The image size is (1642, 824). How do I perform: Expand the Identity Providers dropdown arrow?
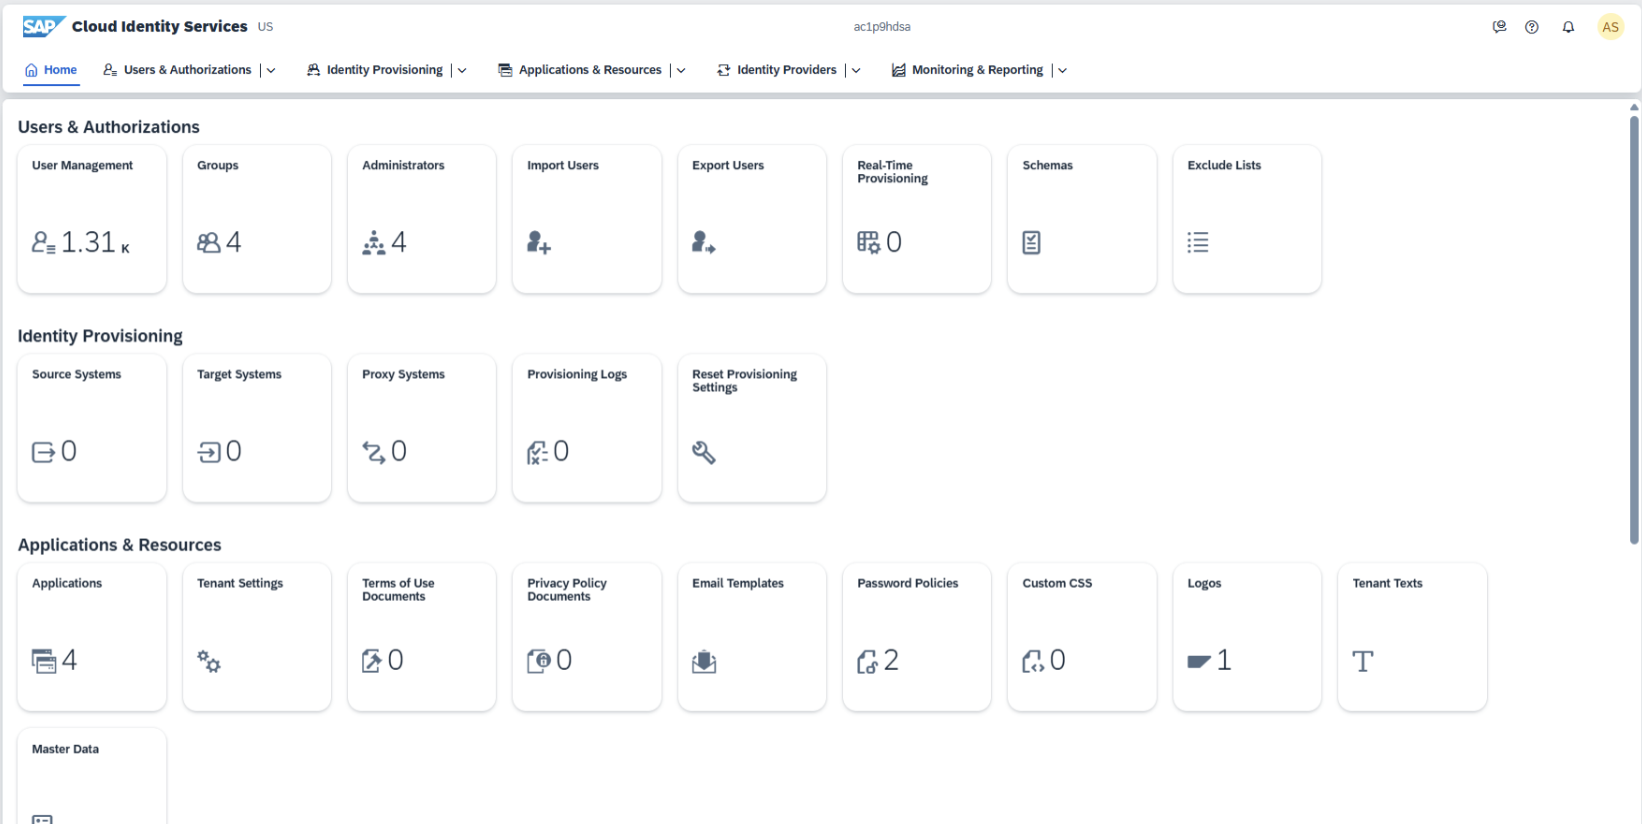[856, 70]
